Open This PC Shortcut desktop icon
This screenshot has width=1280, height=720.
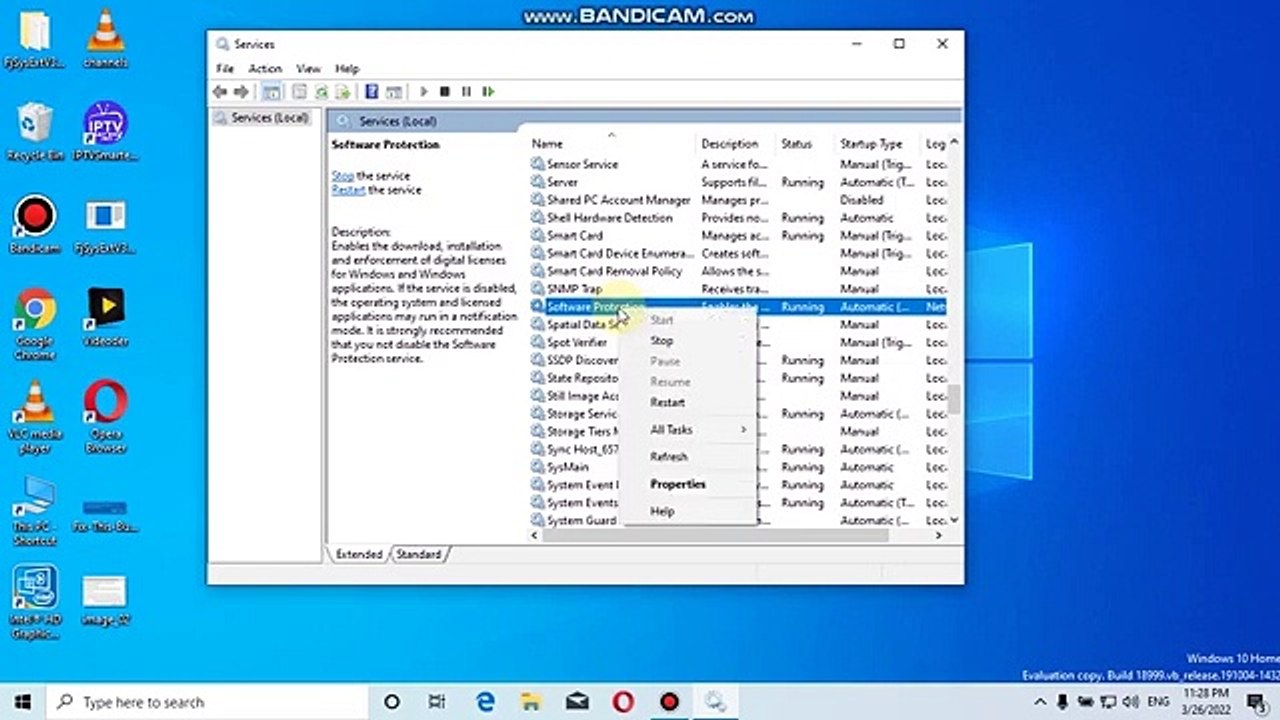[x=35, y=510]
